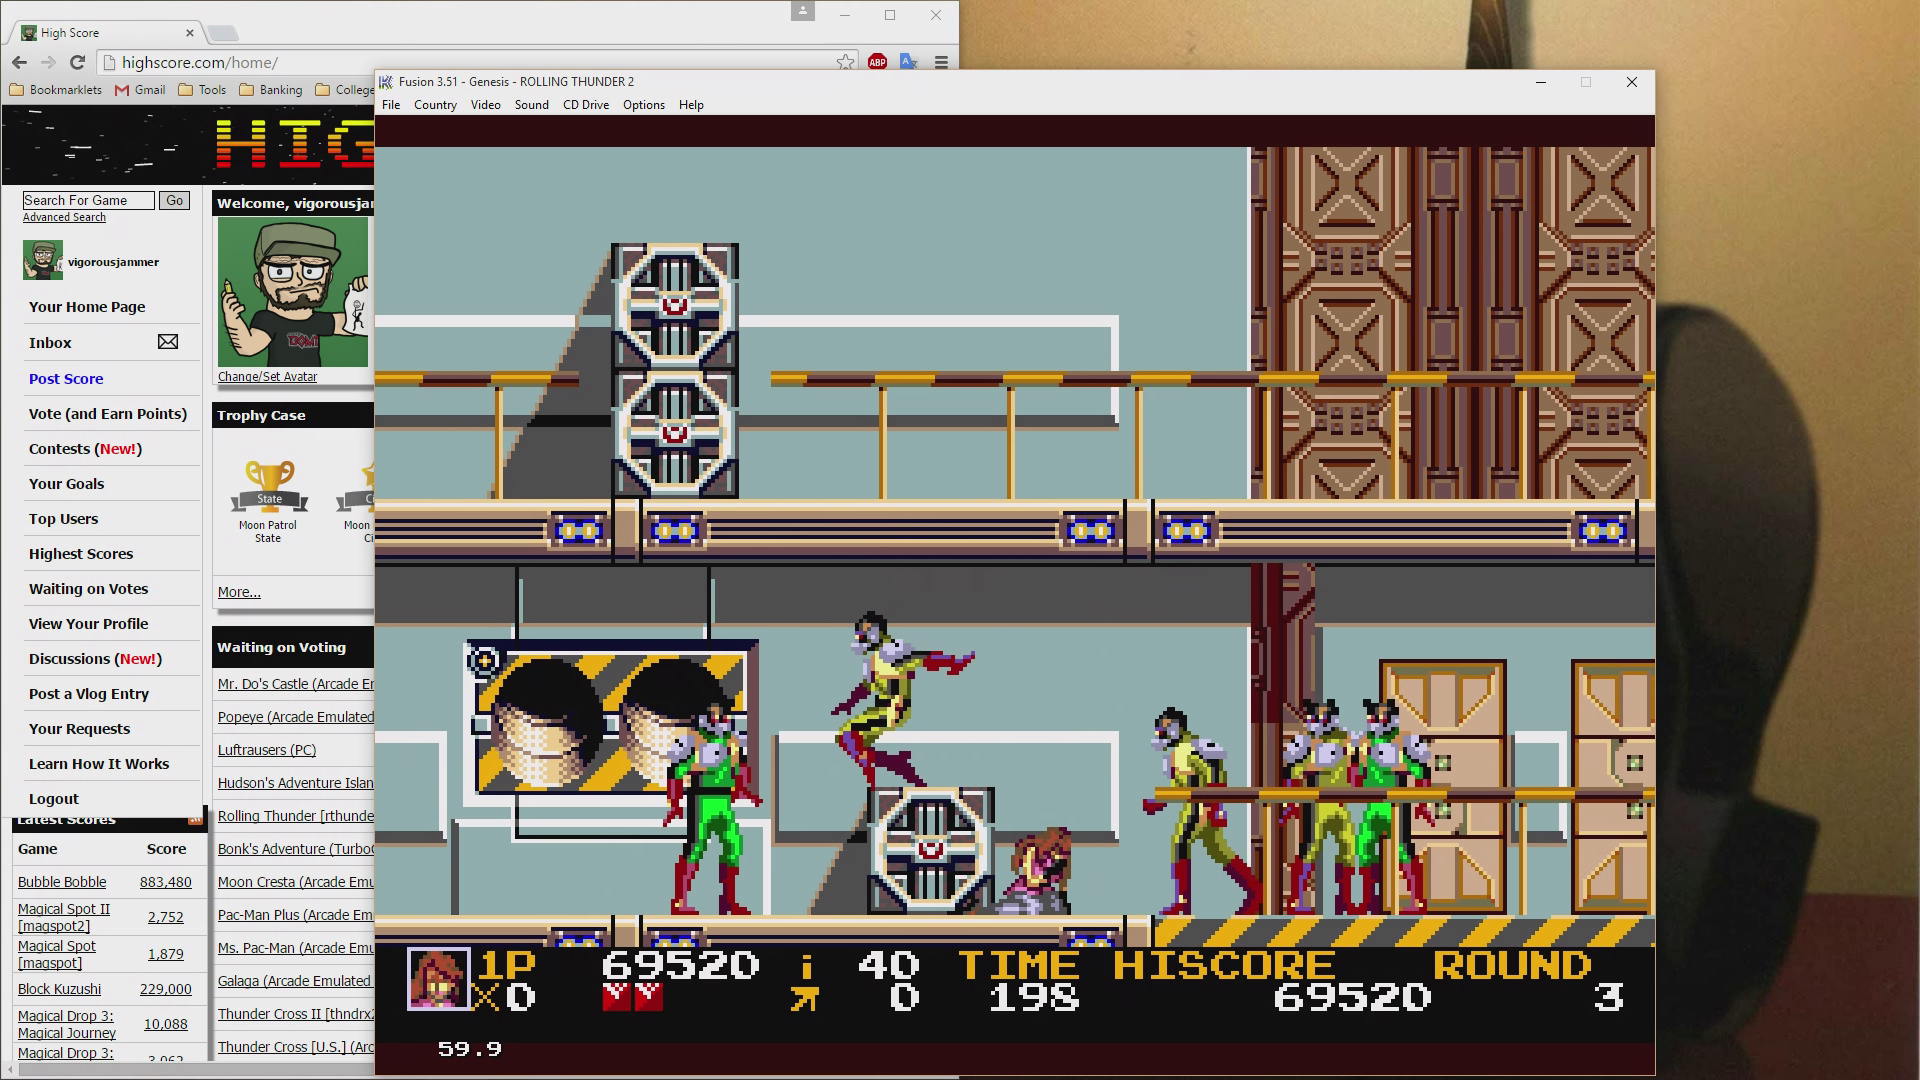Open the Adblock Plus extension icon
This screenshot has height=1080, width=1920.
coord(877,62)
